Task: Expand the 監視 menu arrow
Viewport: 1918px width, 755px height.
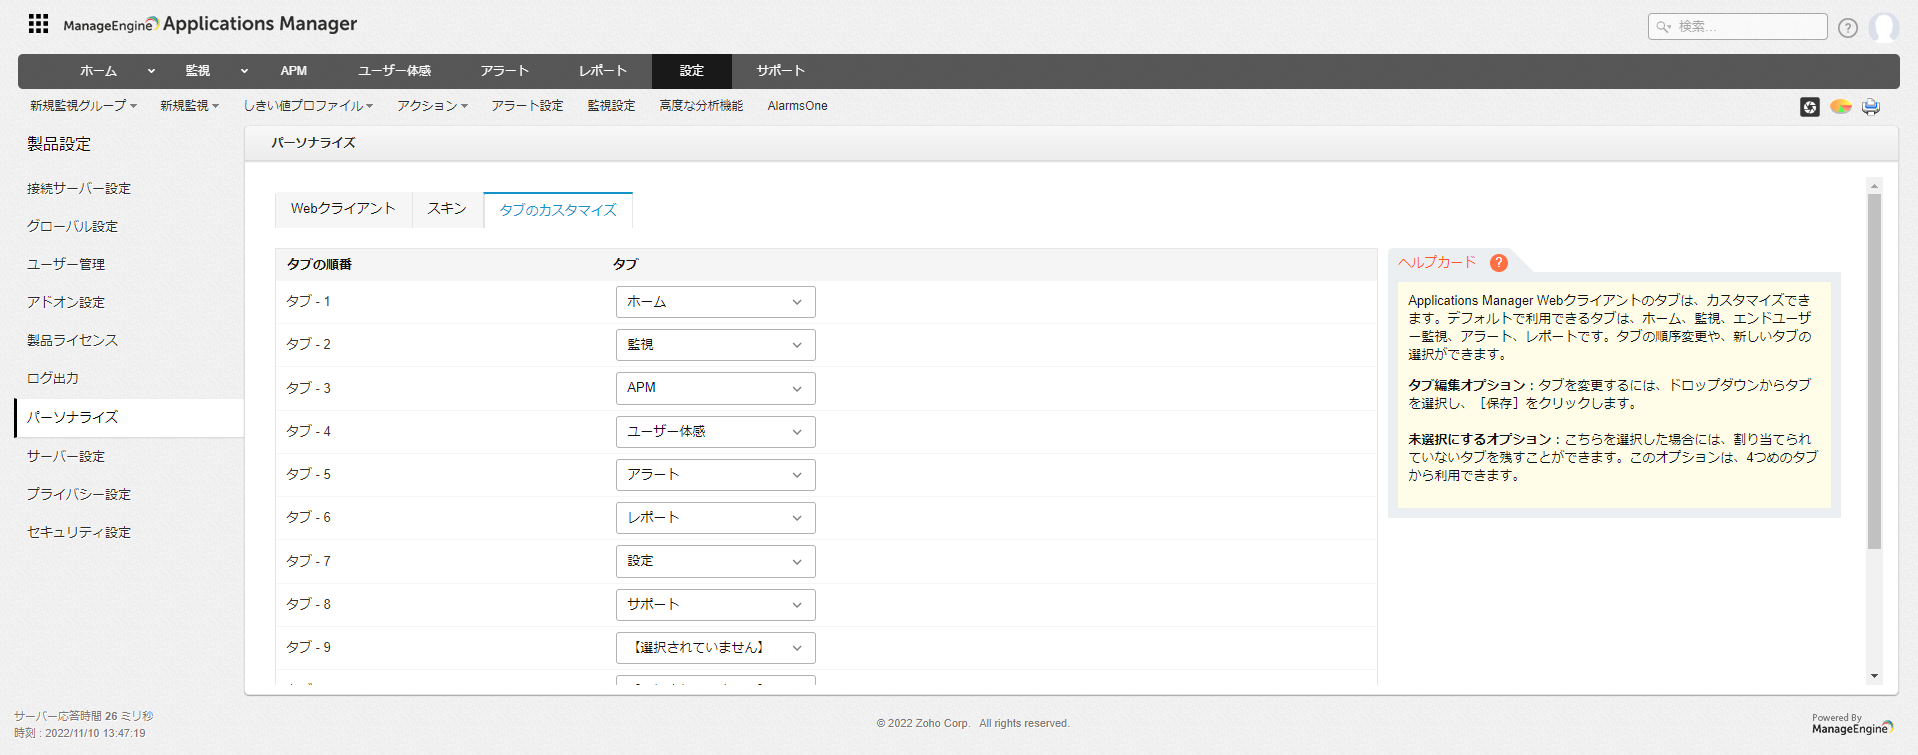Action: (x=244, y=71)
